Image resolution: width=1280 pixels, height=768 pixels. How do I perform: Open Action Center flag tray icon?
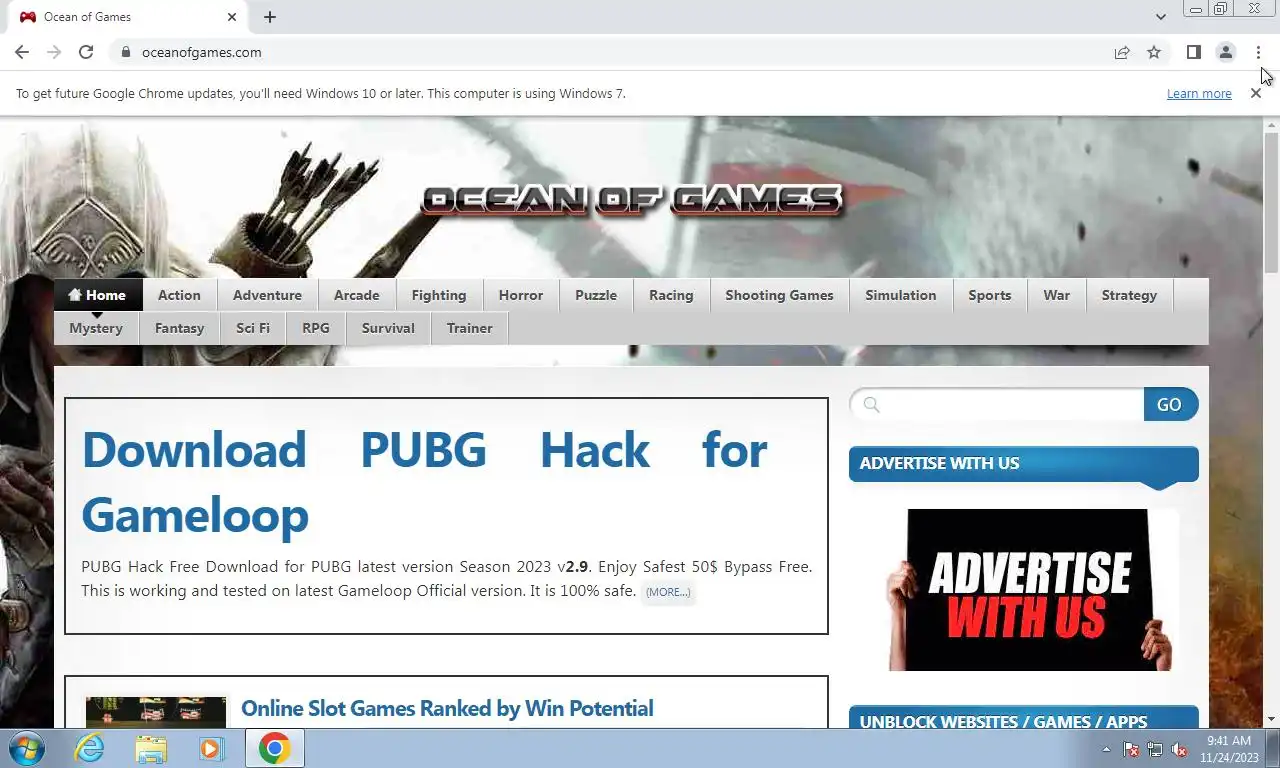pos(1131,749)
